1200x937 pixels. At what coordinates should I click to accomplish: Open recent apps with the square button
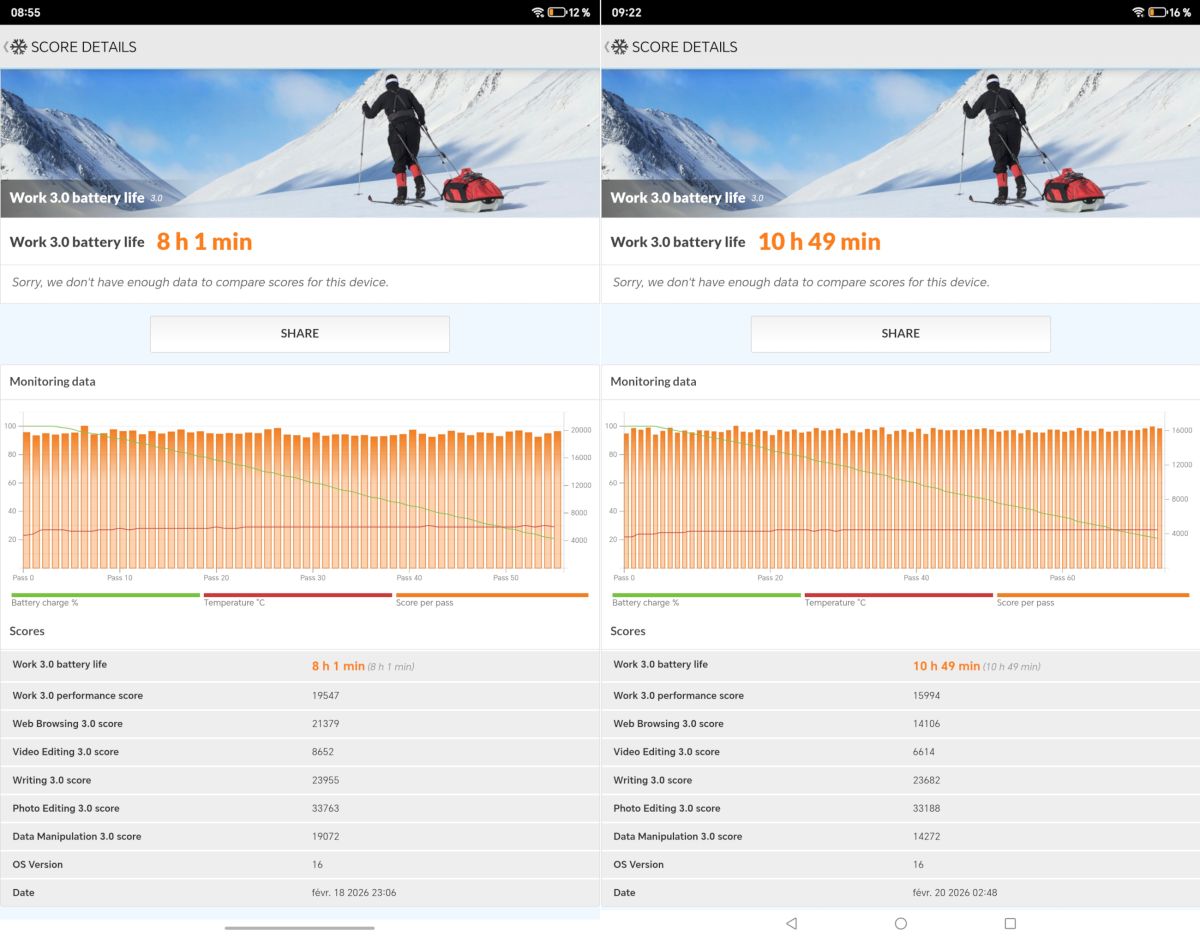point(1010,923)
